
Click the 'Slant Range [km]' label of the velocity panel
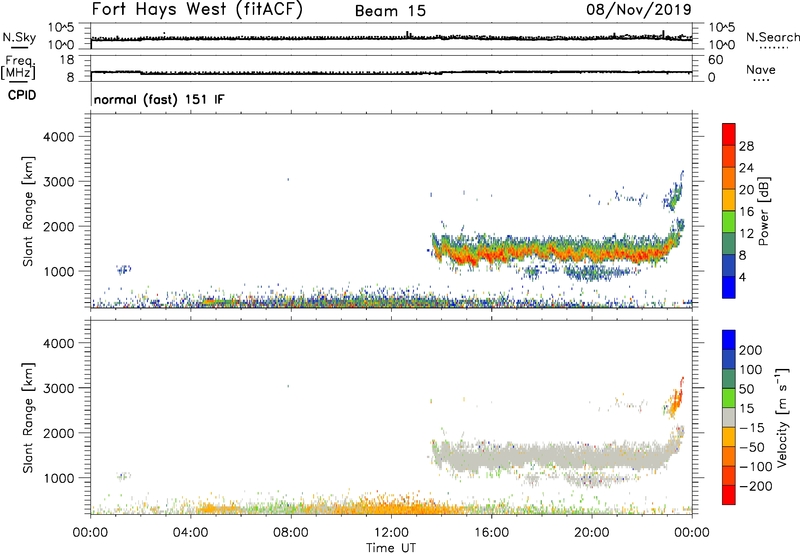[x=28, y=418]
